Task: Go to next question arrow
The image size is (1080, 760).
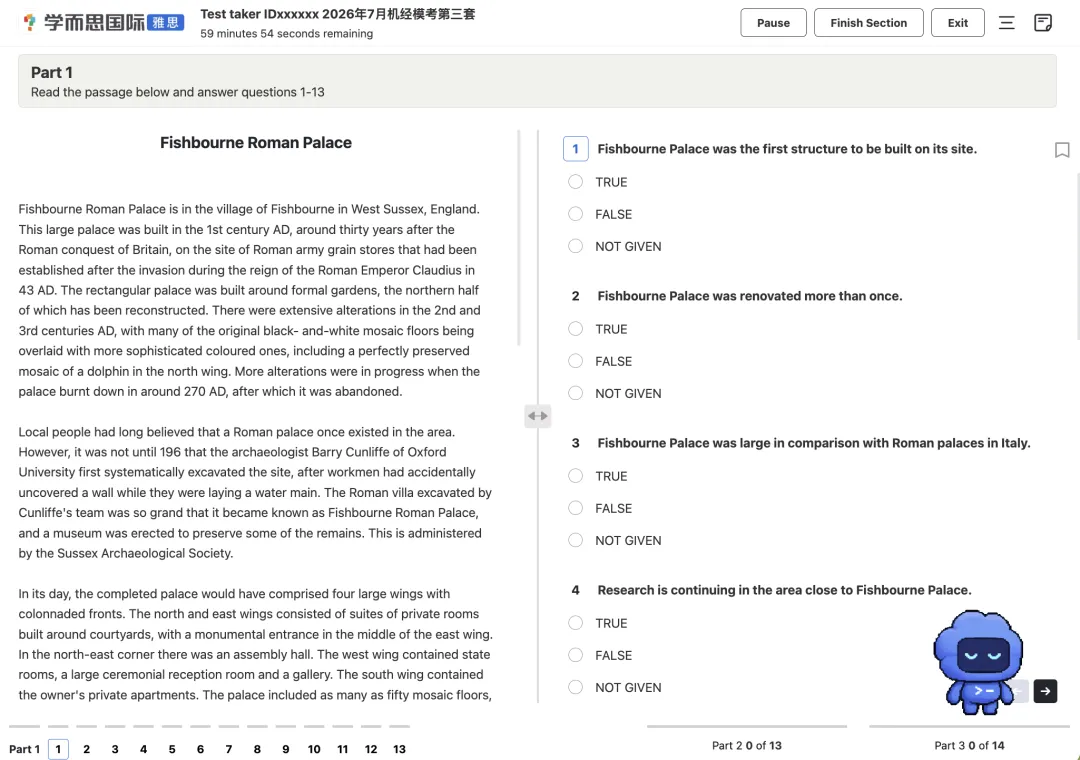Action: point(1045,690)
